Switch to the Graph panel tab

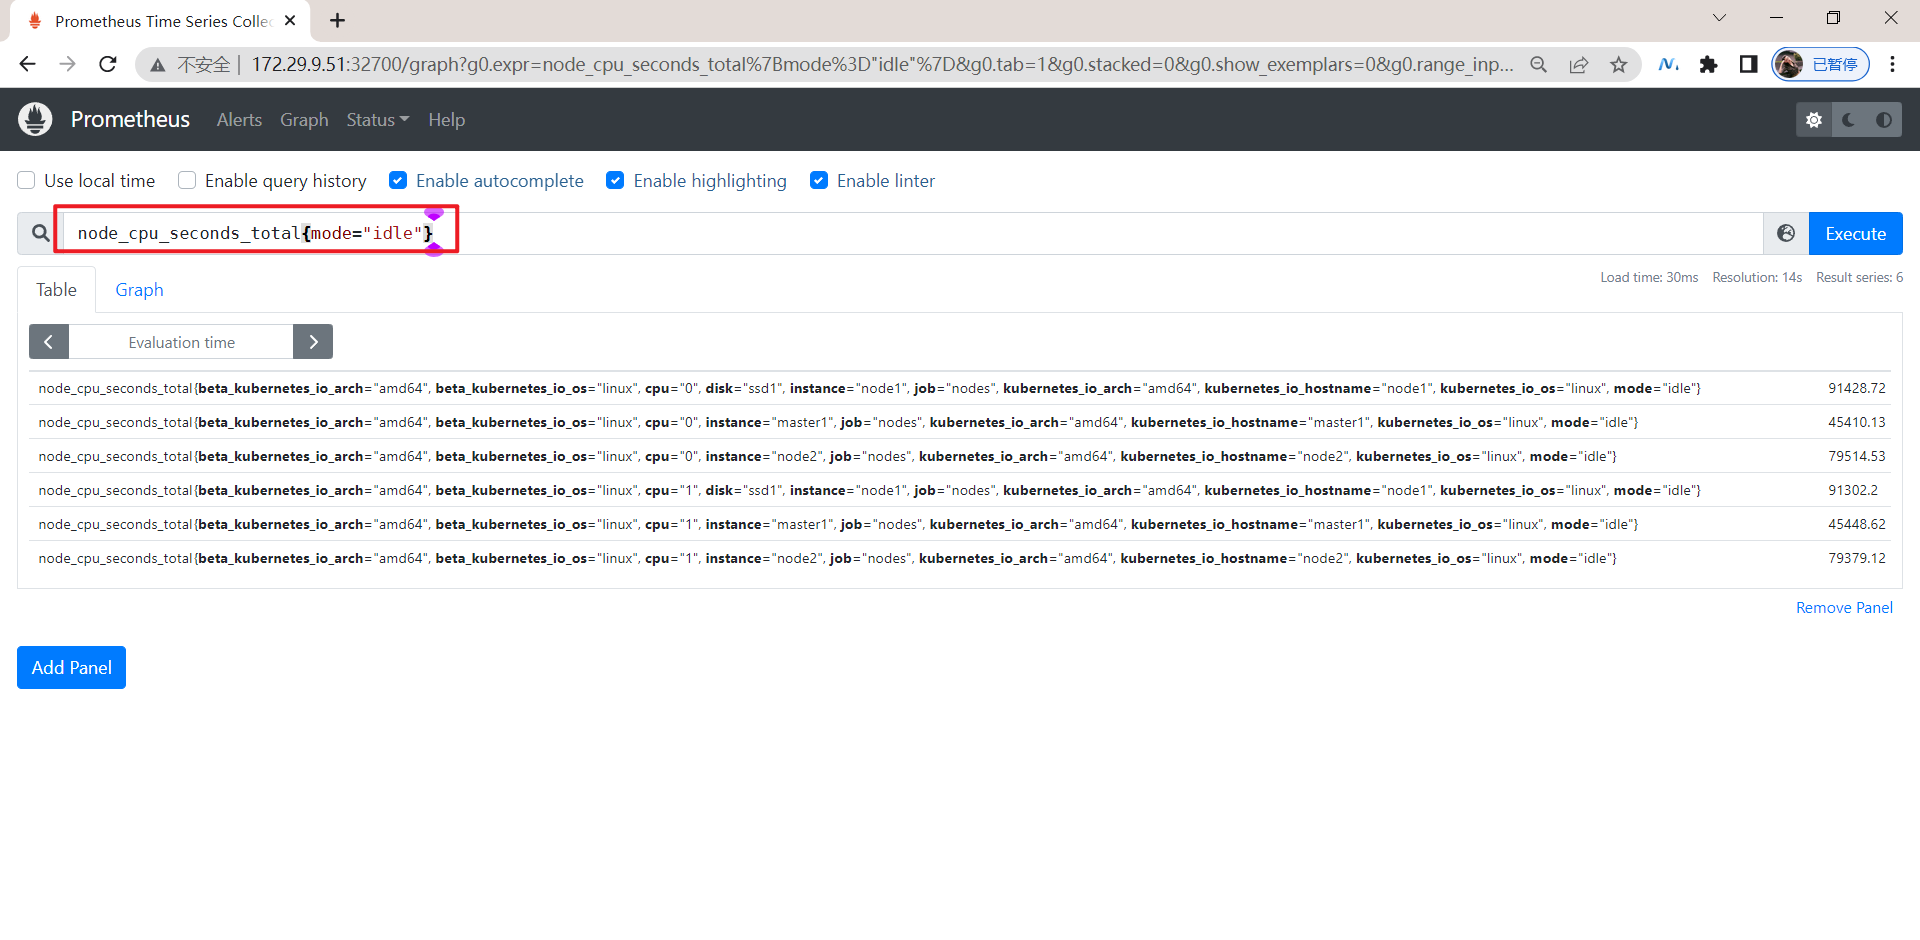pyautogui.click(x=139, y=290)
